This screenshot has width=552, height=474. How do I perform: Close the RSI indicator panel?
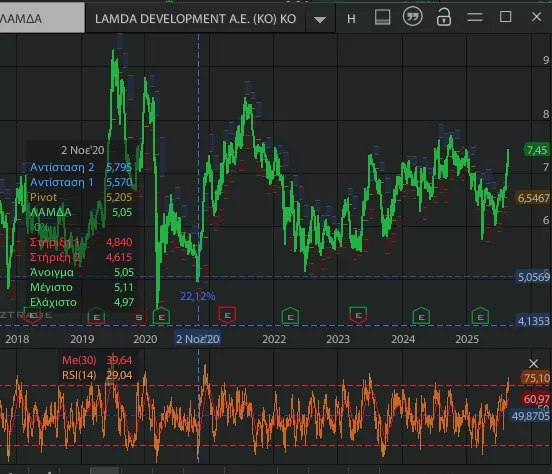pos(533,363)
